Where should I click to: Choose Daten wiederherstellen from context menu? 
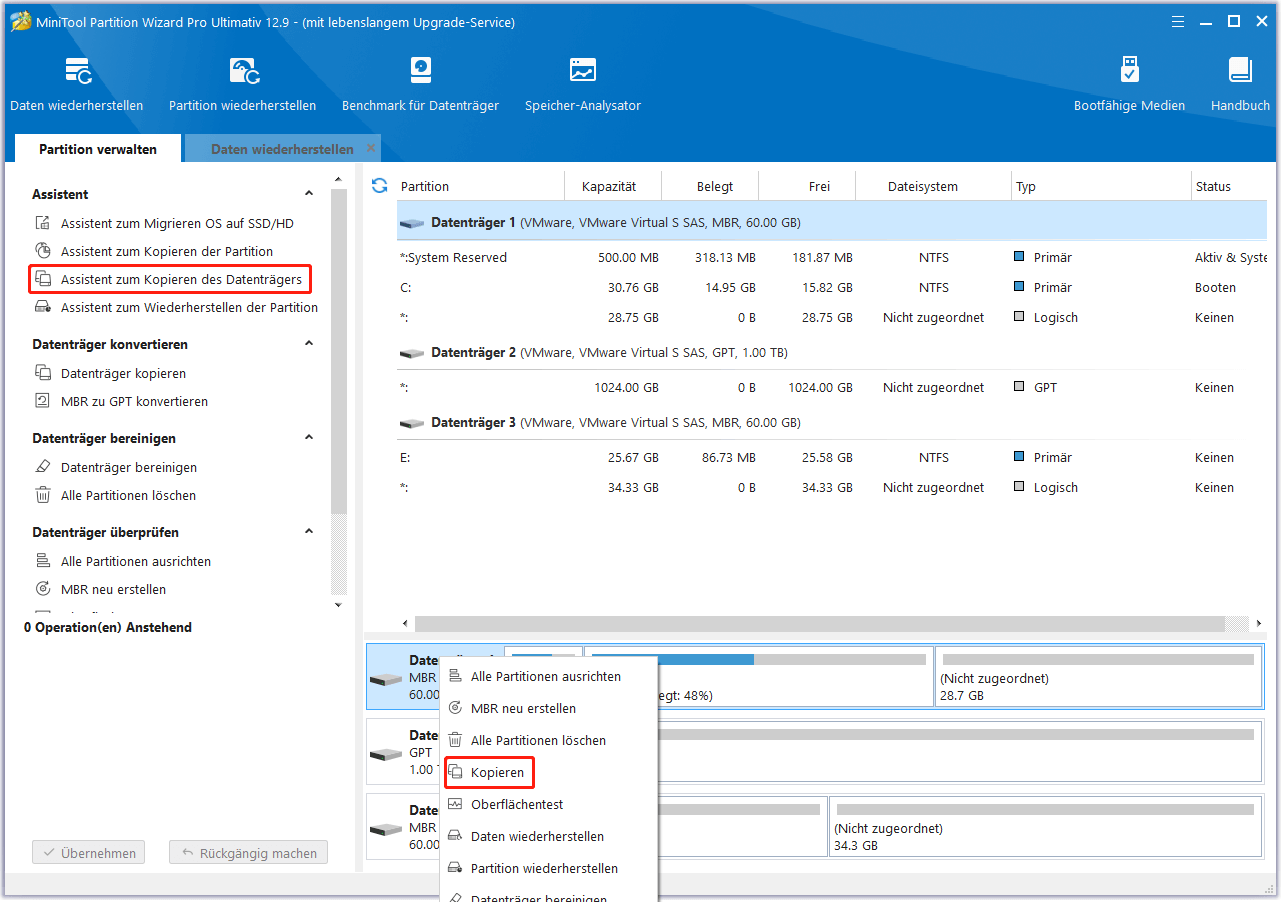(x=548, y=837)
